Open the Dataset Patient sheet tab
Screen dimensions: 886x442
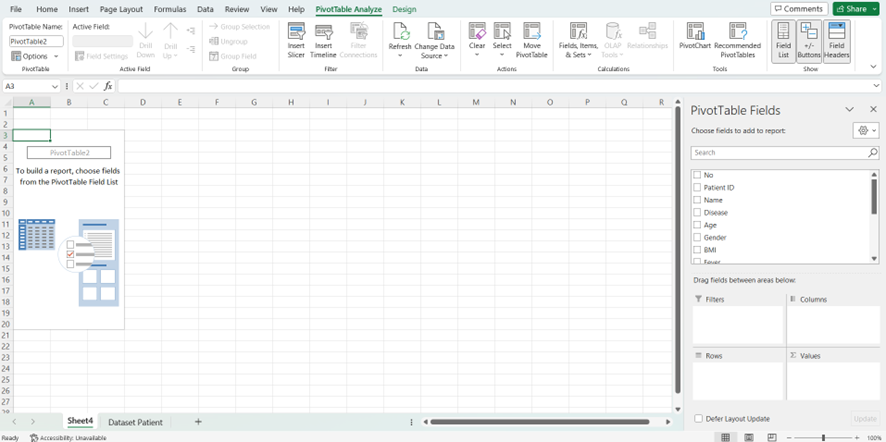(x=135, y=422)
